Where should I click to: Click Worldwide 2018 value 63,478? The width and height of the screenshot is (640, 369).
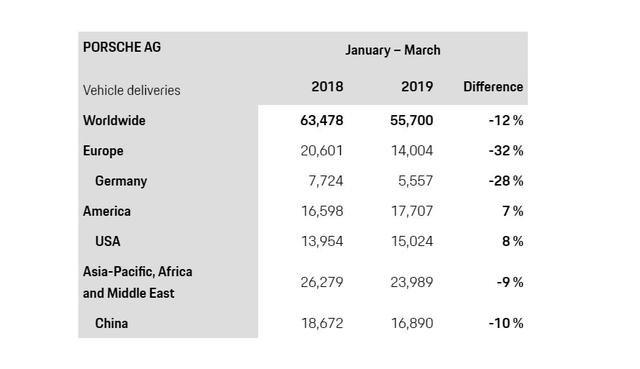point(322,120)
